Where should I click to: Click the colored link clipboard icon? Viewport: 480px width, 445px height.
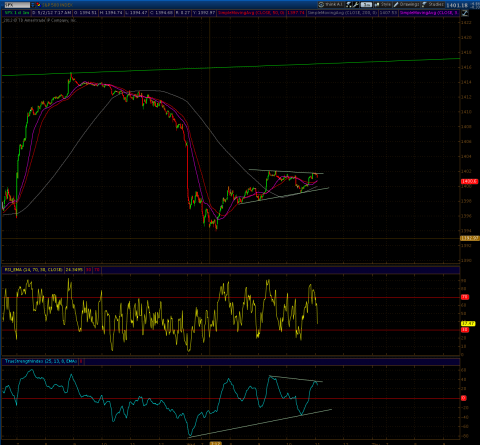(38, 5)
